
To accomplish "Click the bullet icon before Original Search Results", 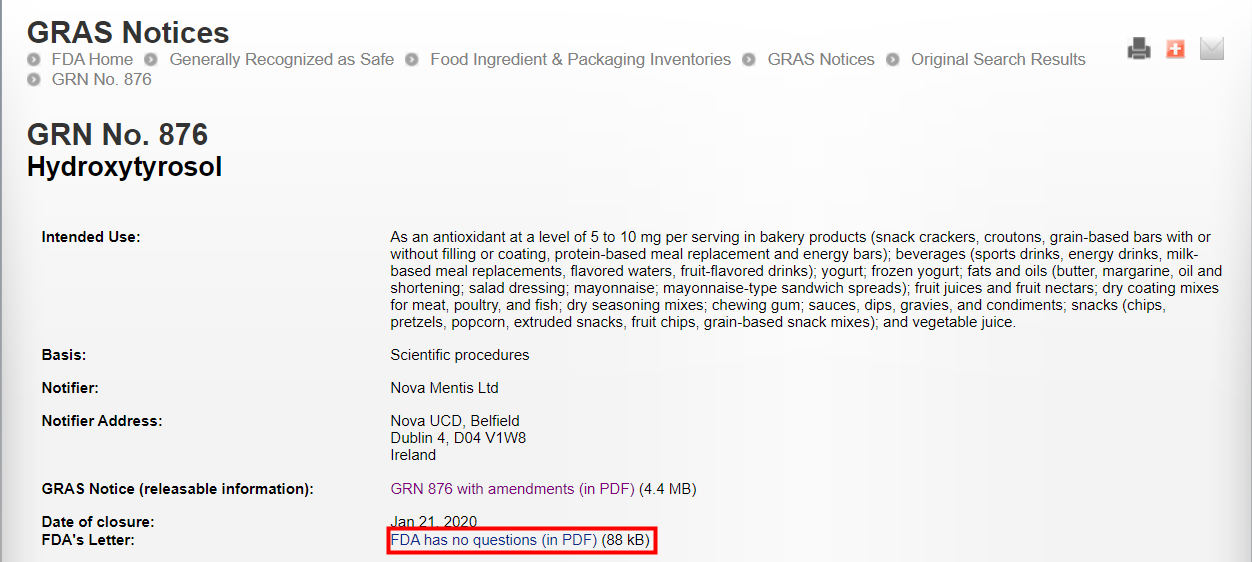I will coord(893,60).
